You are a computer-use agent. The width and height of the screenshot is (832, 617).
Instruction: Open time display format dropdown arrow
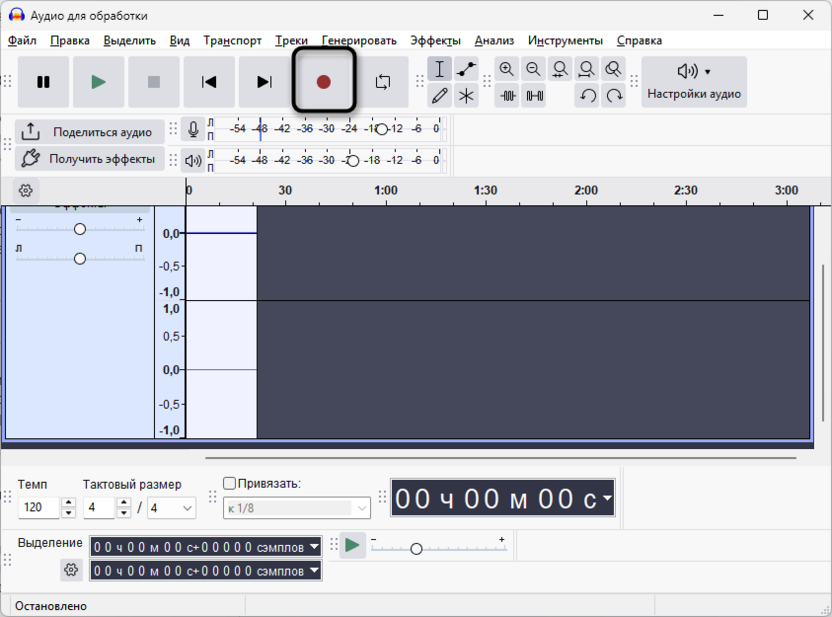coord(607,498)
